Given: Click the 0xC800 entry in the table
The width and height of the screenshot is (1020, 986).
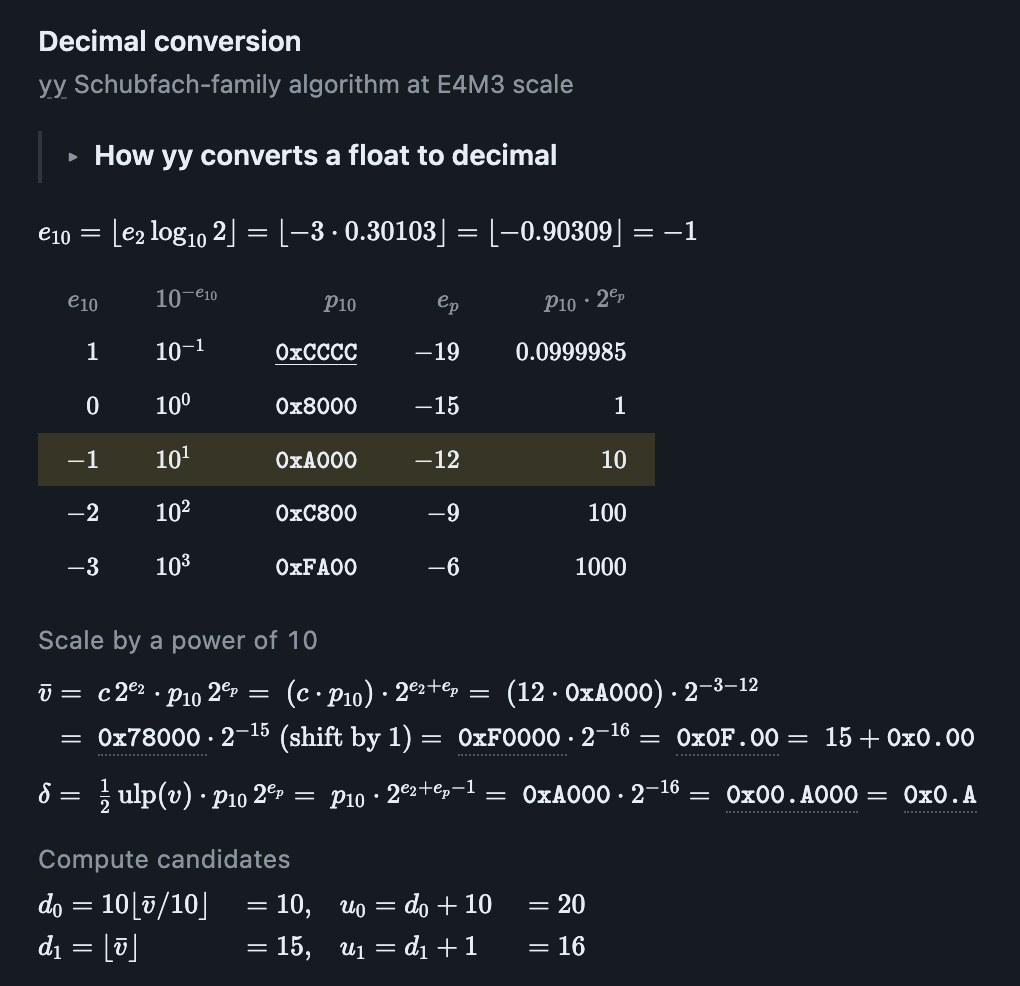Looking at the screenshot, I should tap(316, 513).
